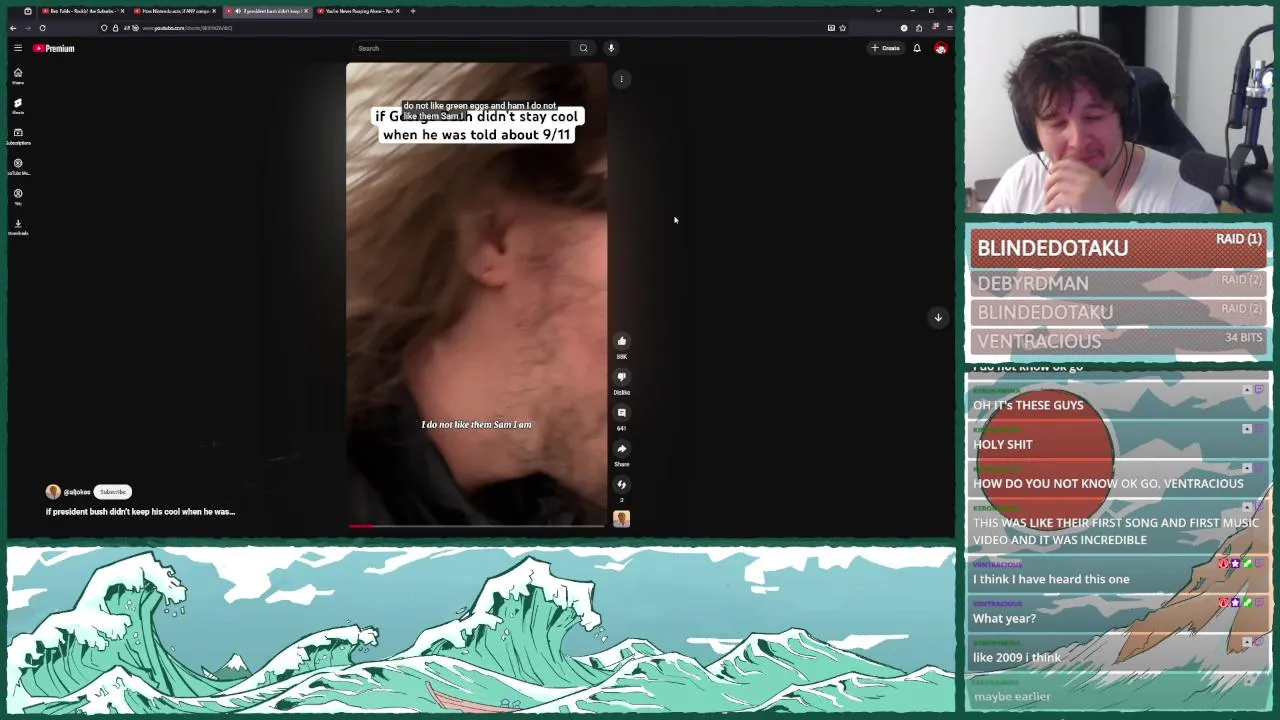This screenshot has width=1280, height=720.
Task: Subscribe to the @alljokes channel
Action: (112, 492)
